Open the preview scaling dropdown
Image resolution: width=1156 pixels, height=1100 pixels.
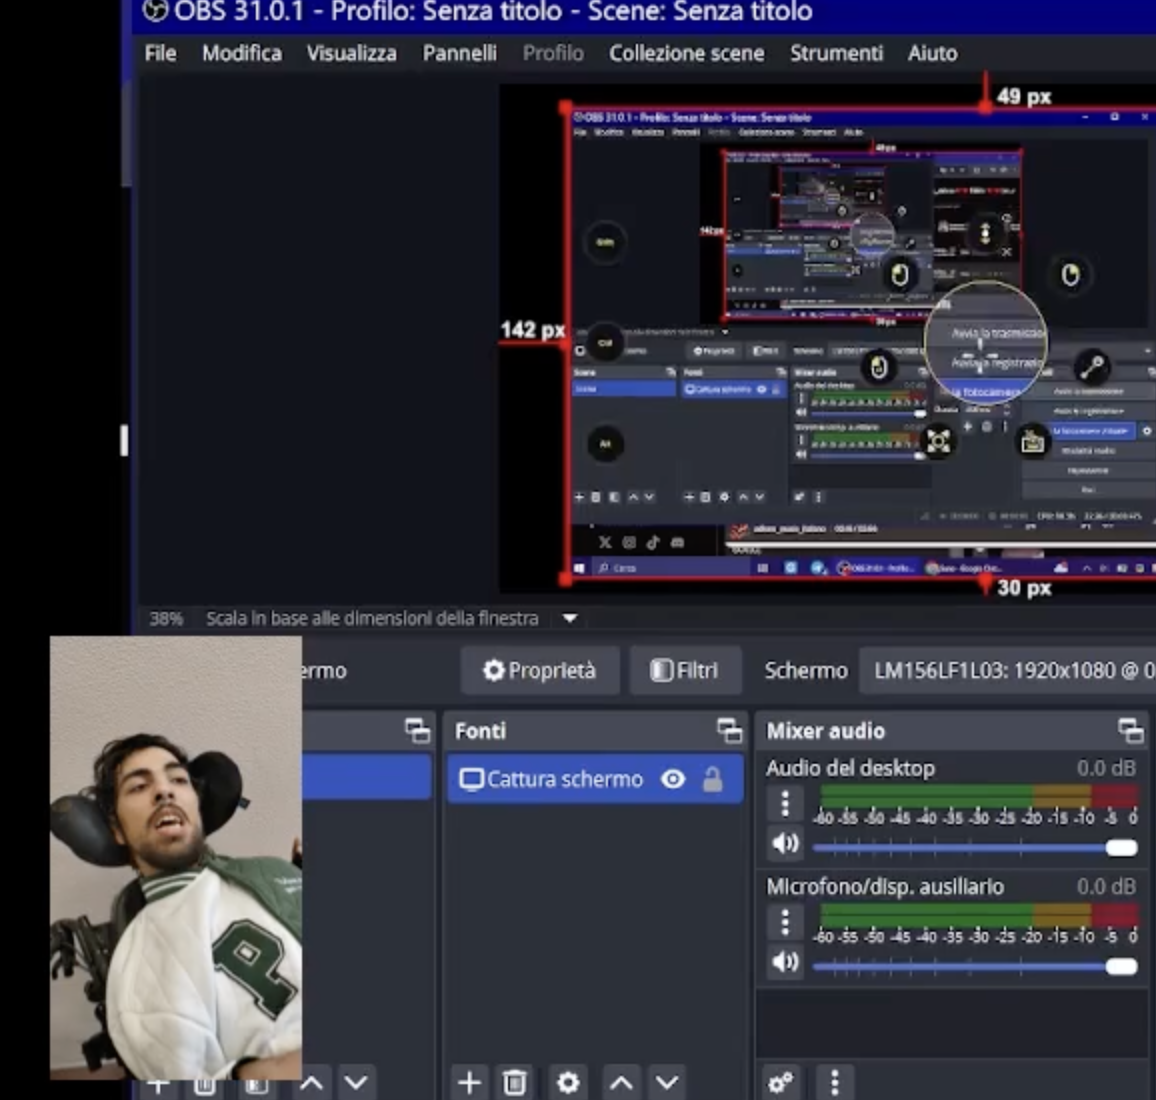(570, 619)
